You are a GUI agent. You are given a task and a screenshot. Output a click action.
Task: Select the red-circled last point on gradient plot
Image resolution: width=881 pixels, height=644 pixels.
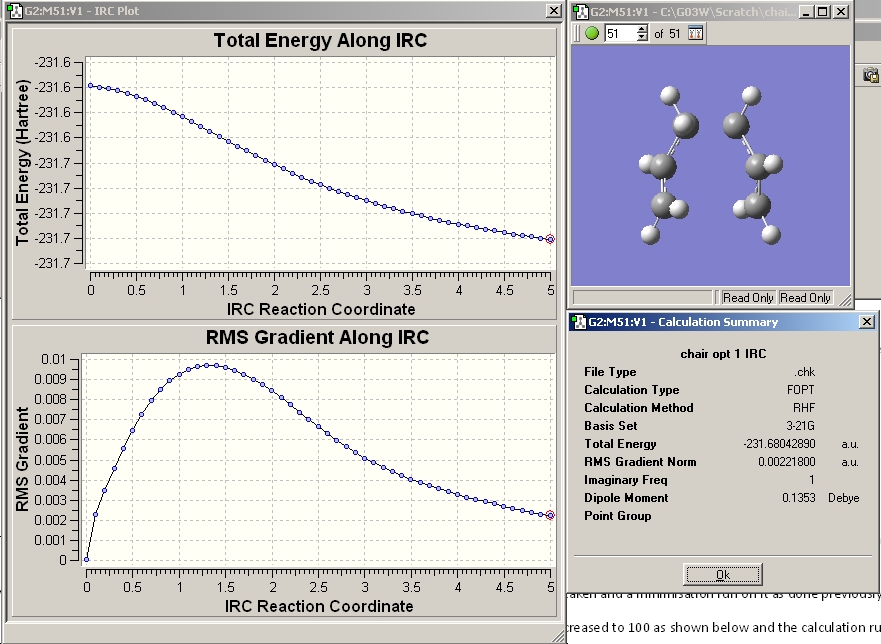(x=550, y=515)
